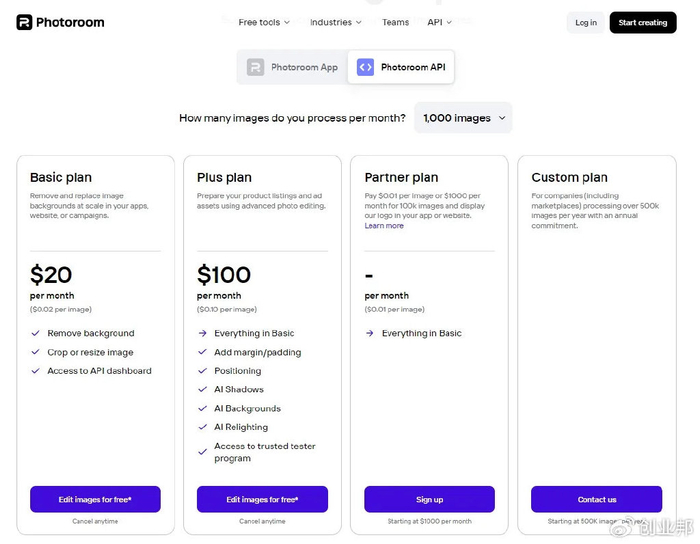Click the Remove background checkmark icon
Viewport: 700px width, 544px height.
point(36,333)
